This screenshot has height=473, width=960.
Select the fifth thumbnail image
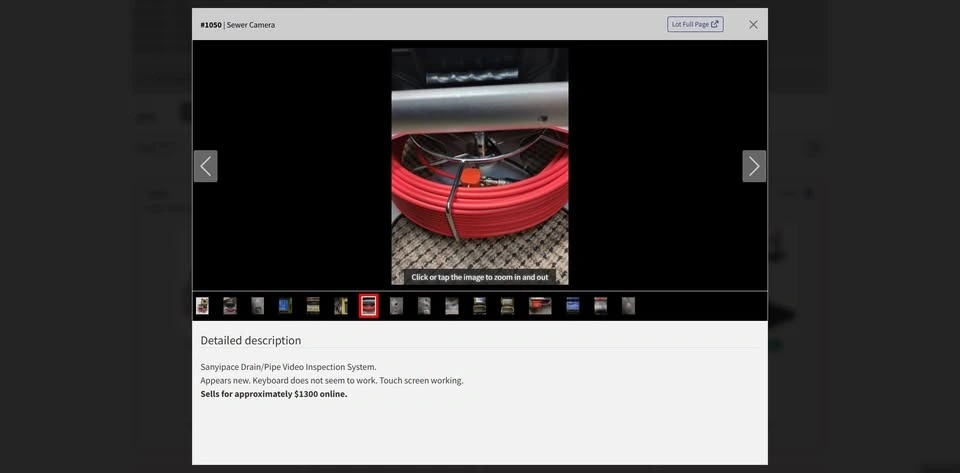tap(313, 306)
